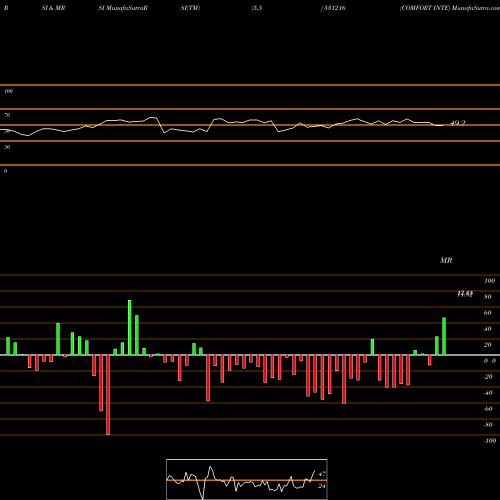Click the tallest green histogram bar
The image size is (500, 500).
(x=130, y=327)
